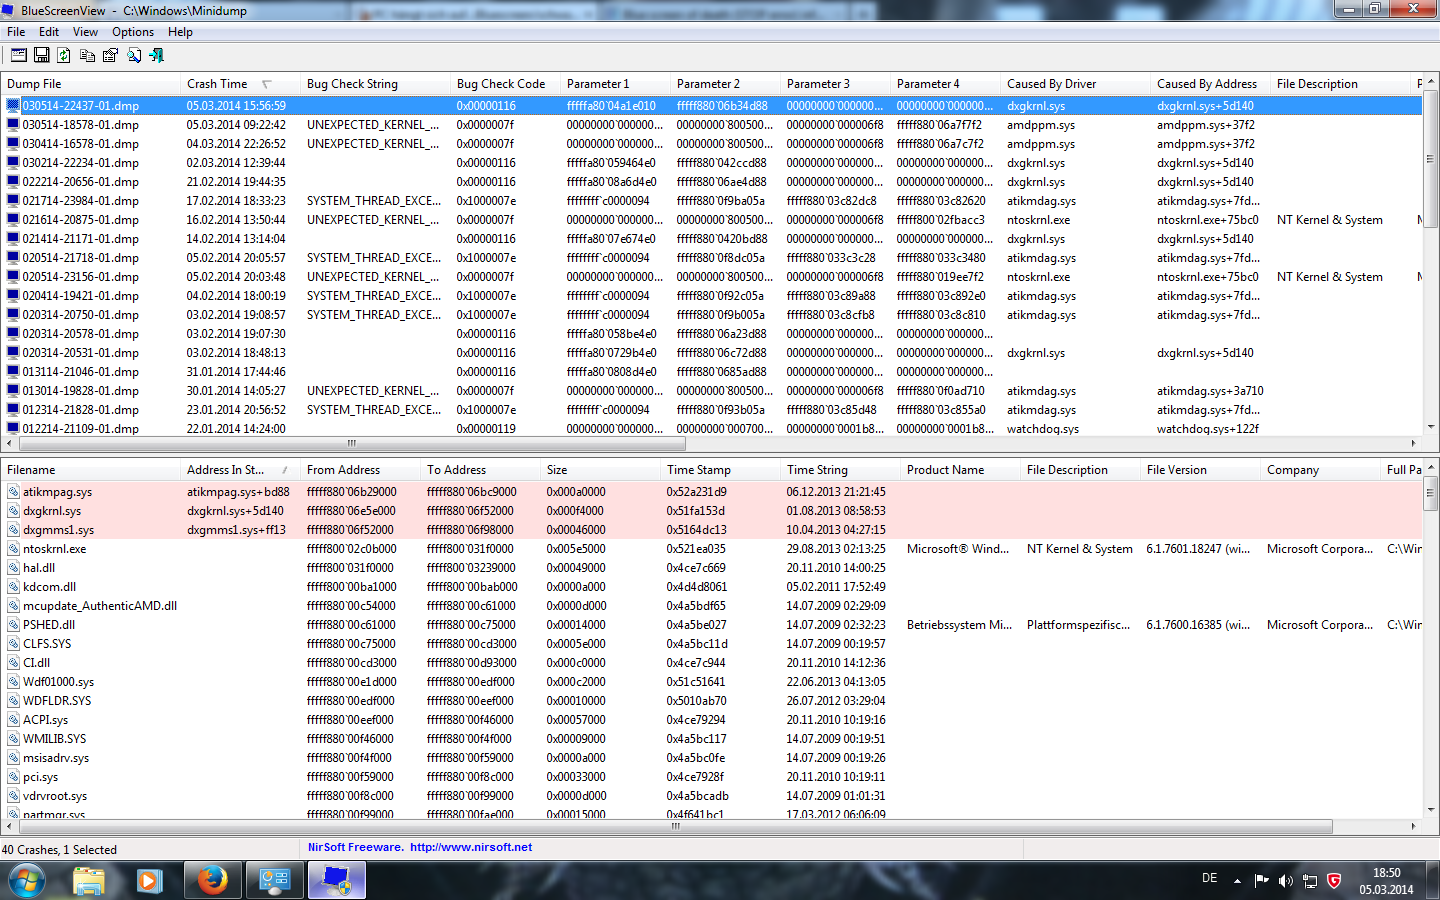
Task: Select dump 012214-21109-01.dmp row
Action: pos(711,429)
